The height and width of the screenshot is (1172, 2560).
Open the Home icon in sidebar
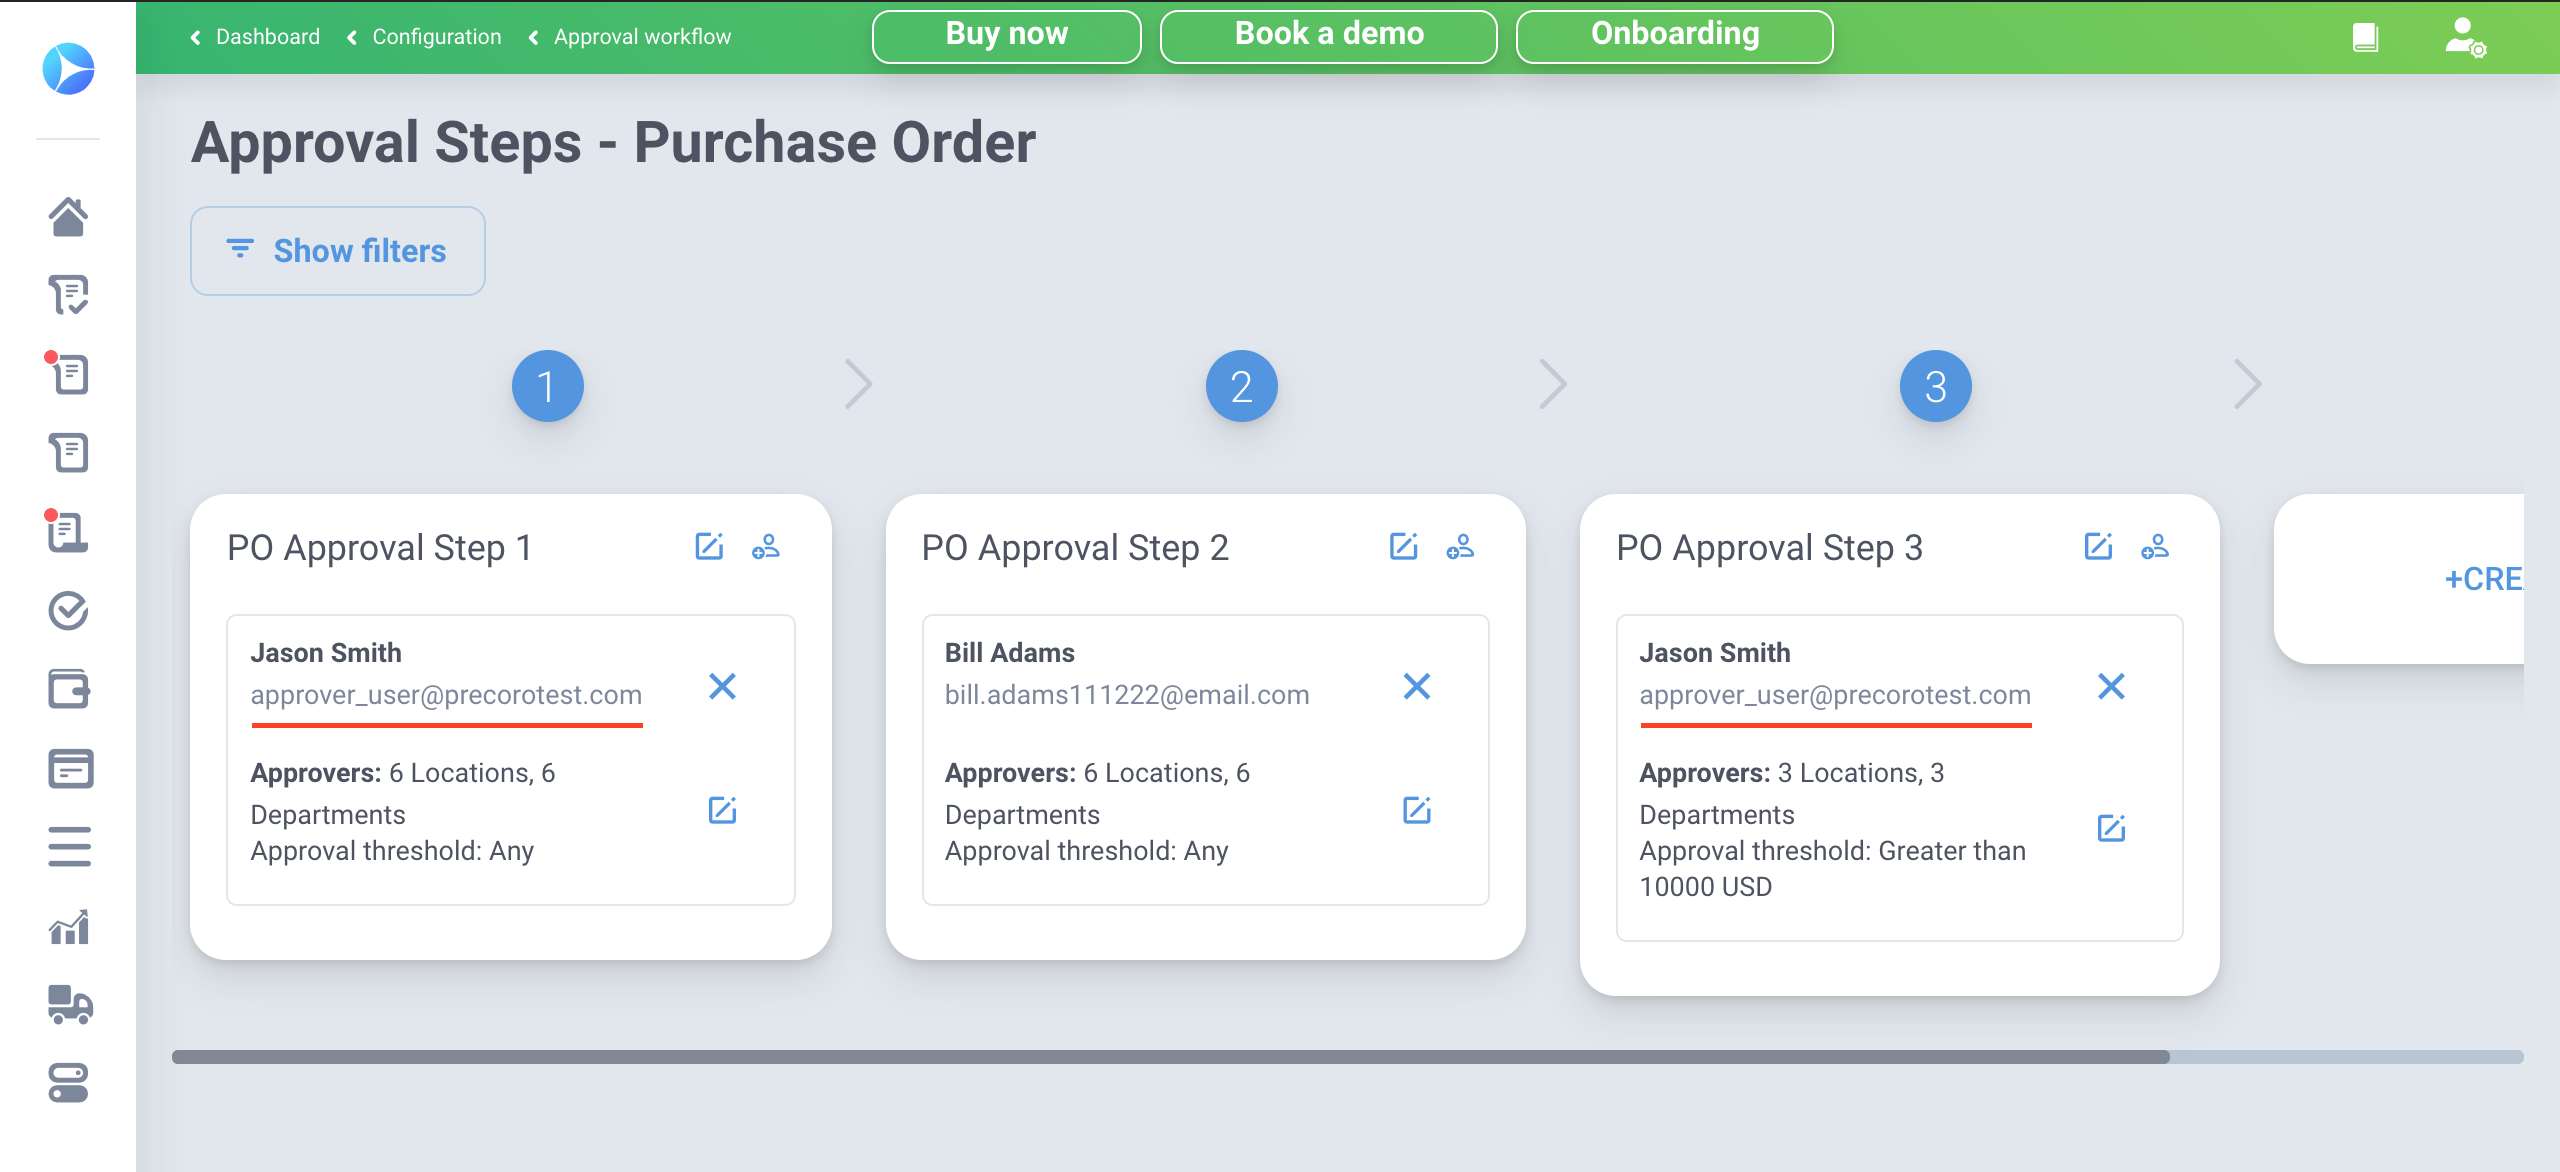68,216
